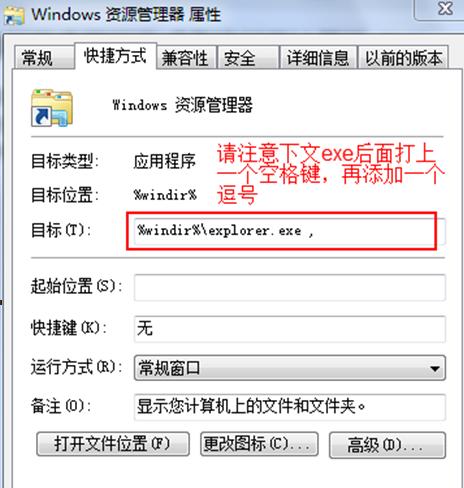Click the 目标(T) text field
The width and height of the screenshot is (464, 488).
tap(289, 231)
